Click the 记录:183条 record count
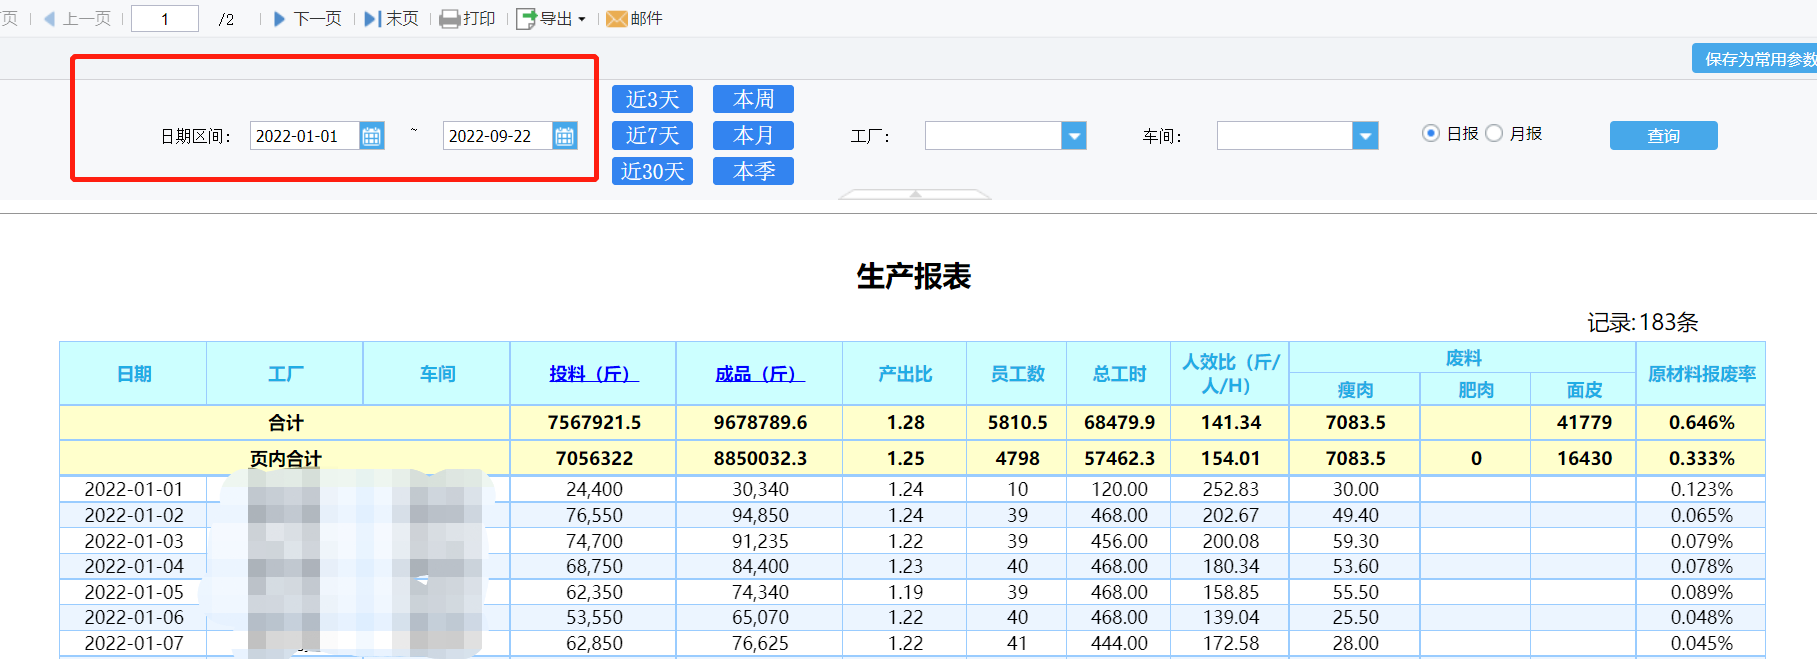1817x659 pixels. (x=1643, y=322)
